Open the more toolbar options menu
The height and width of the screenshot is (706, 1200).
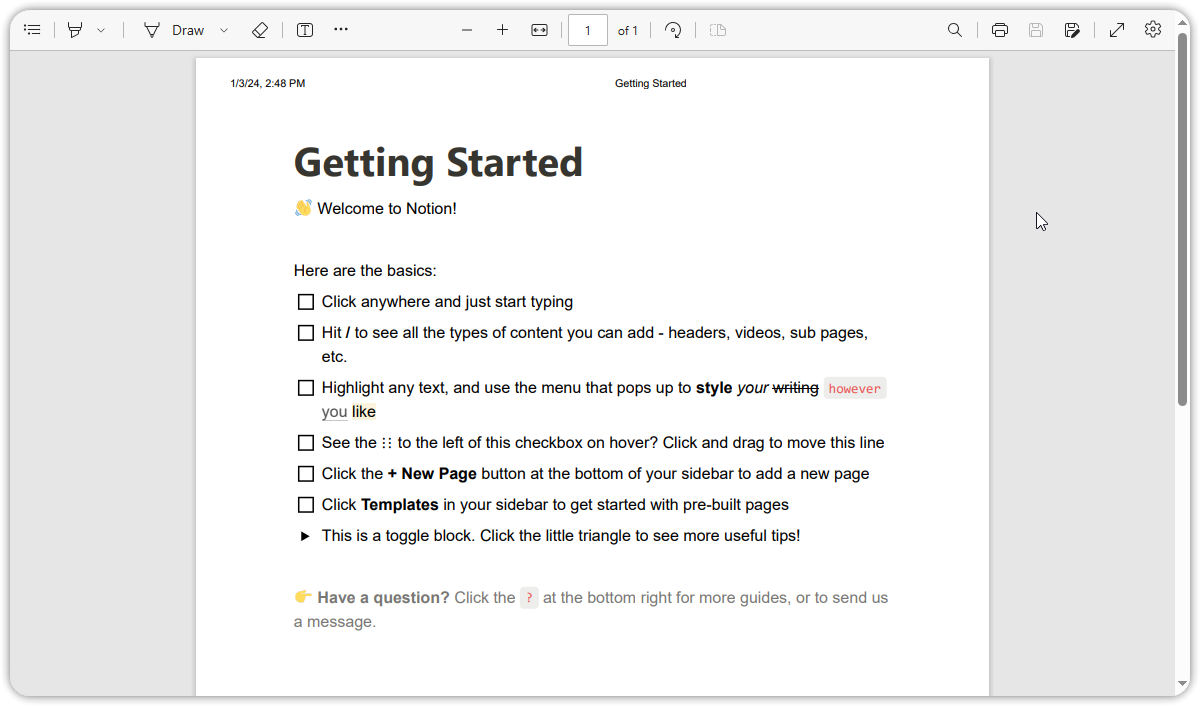click(340, 29)
